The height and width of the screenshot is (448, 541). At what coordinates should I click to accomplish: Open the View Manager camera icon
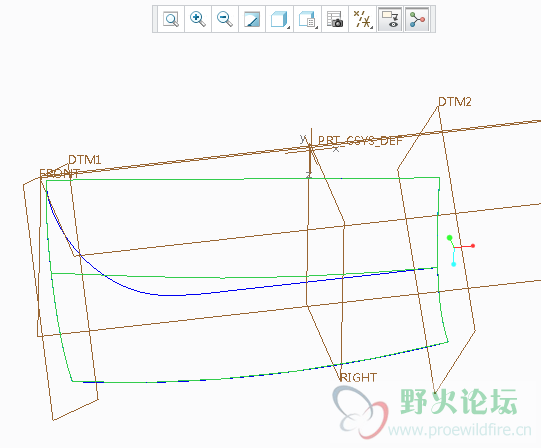[335, 19]
